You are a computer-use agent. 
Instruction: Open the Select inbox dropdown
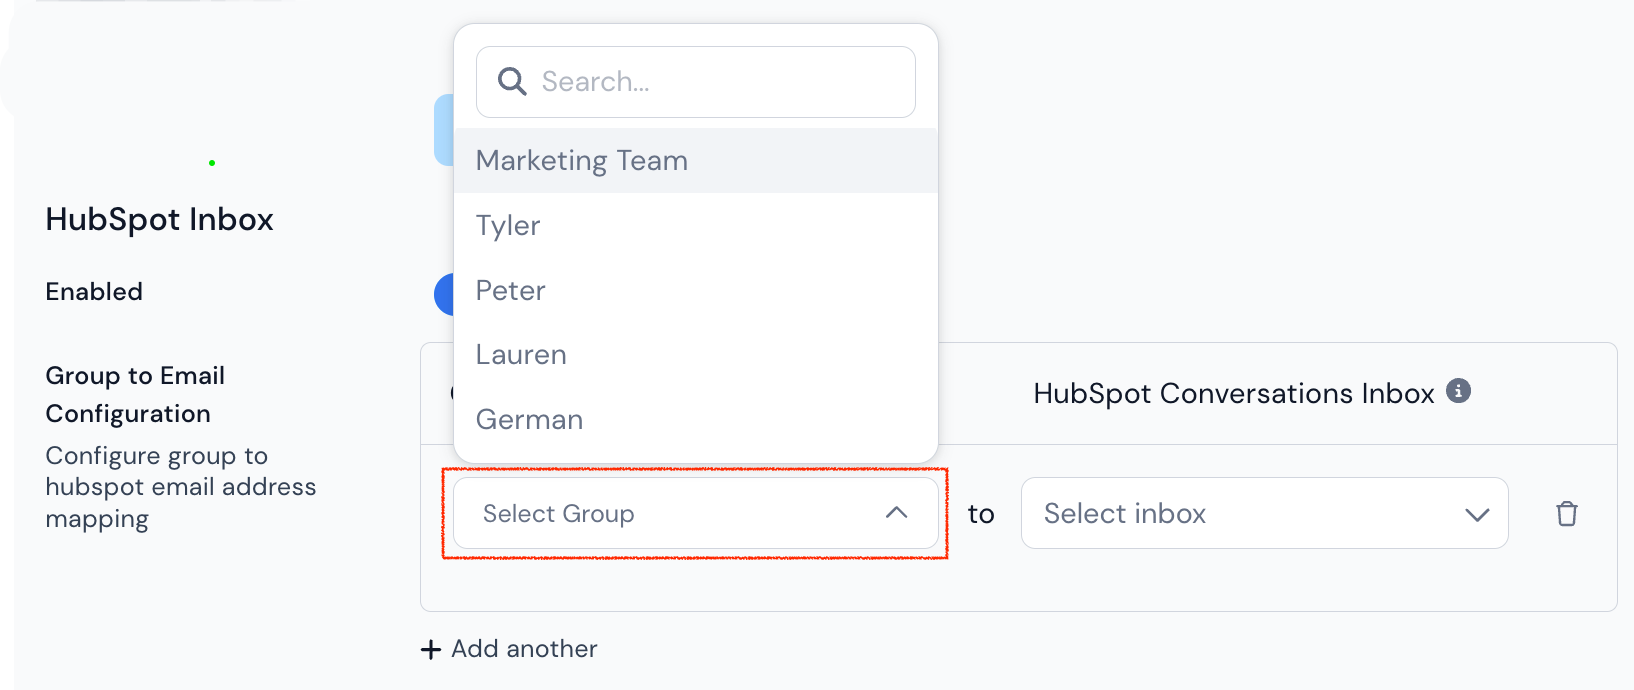tap(1264, 513)
